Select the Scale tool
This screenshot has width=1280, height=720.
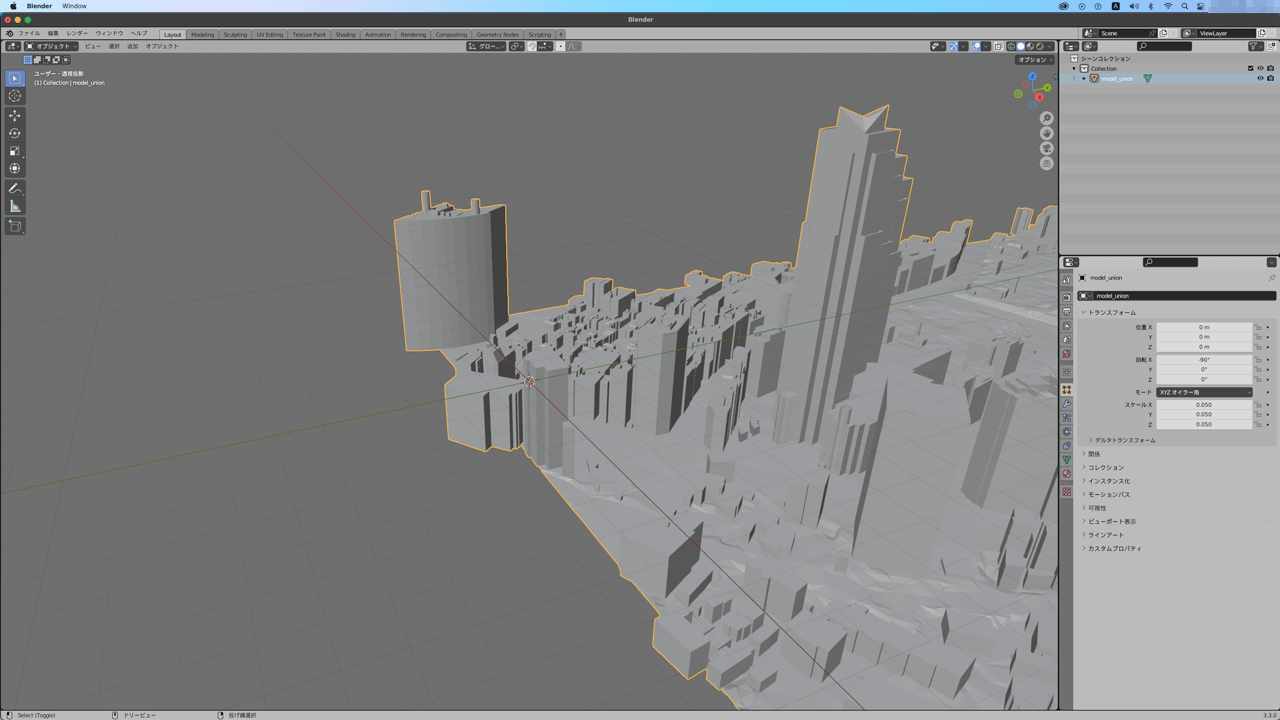(x=14, y=151)
